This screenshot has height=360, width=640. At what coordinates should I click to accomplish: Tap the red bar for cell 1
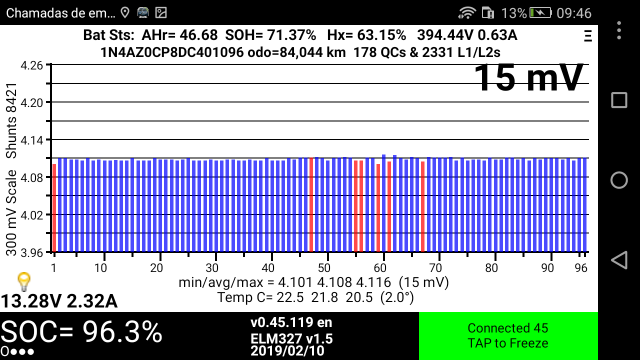pyautogui.click(x=54, y=208)
